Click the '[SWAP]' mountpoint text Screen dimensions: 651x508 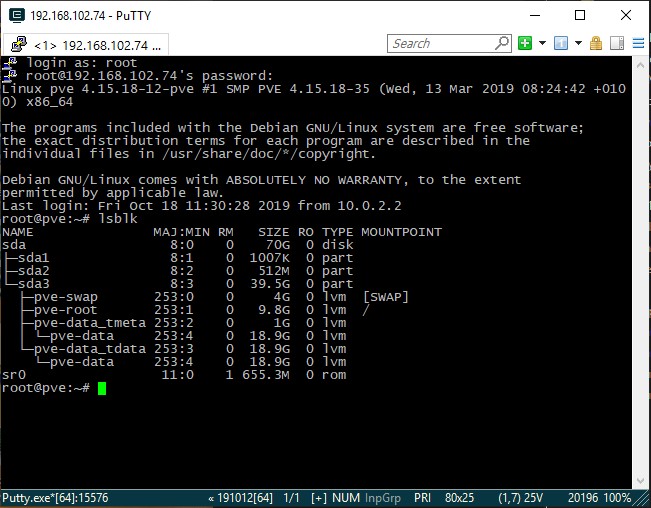[x=386, y=297]
